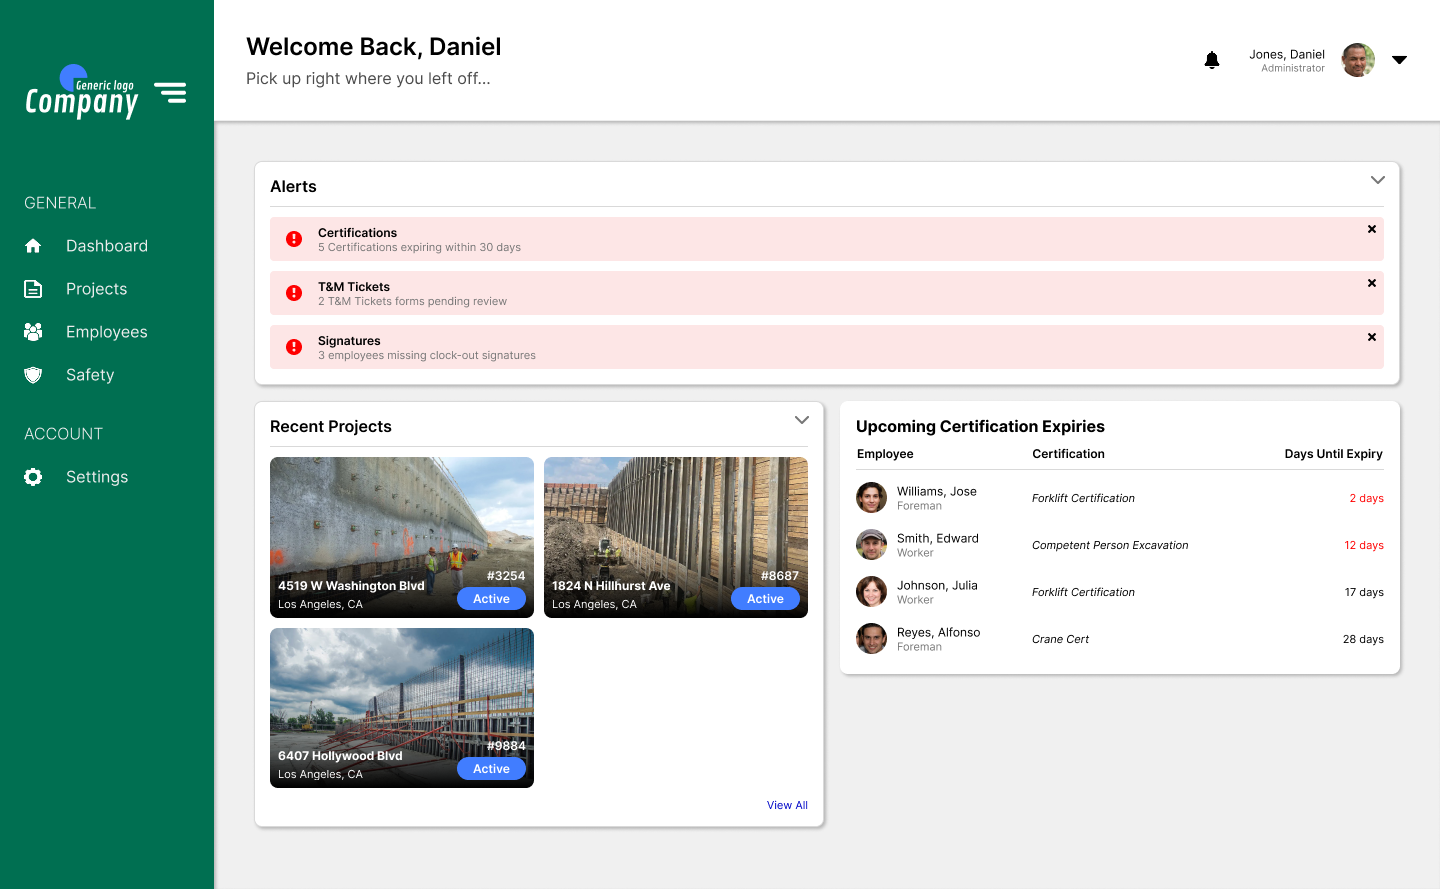Image resolution: width=1440 pixels, height=889 pixels.
Task: Toggle the sidebar hamburger menu icon
Action: pyautogui.click(x=170, y=93)
